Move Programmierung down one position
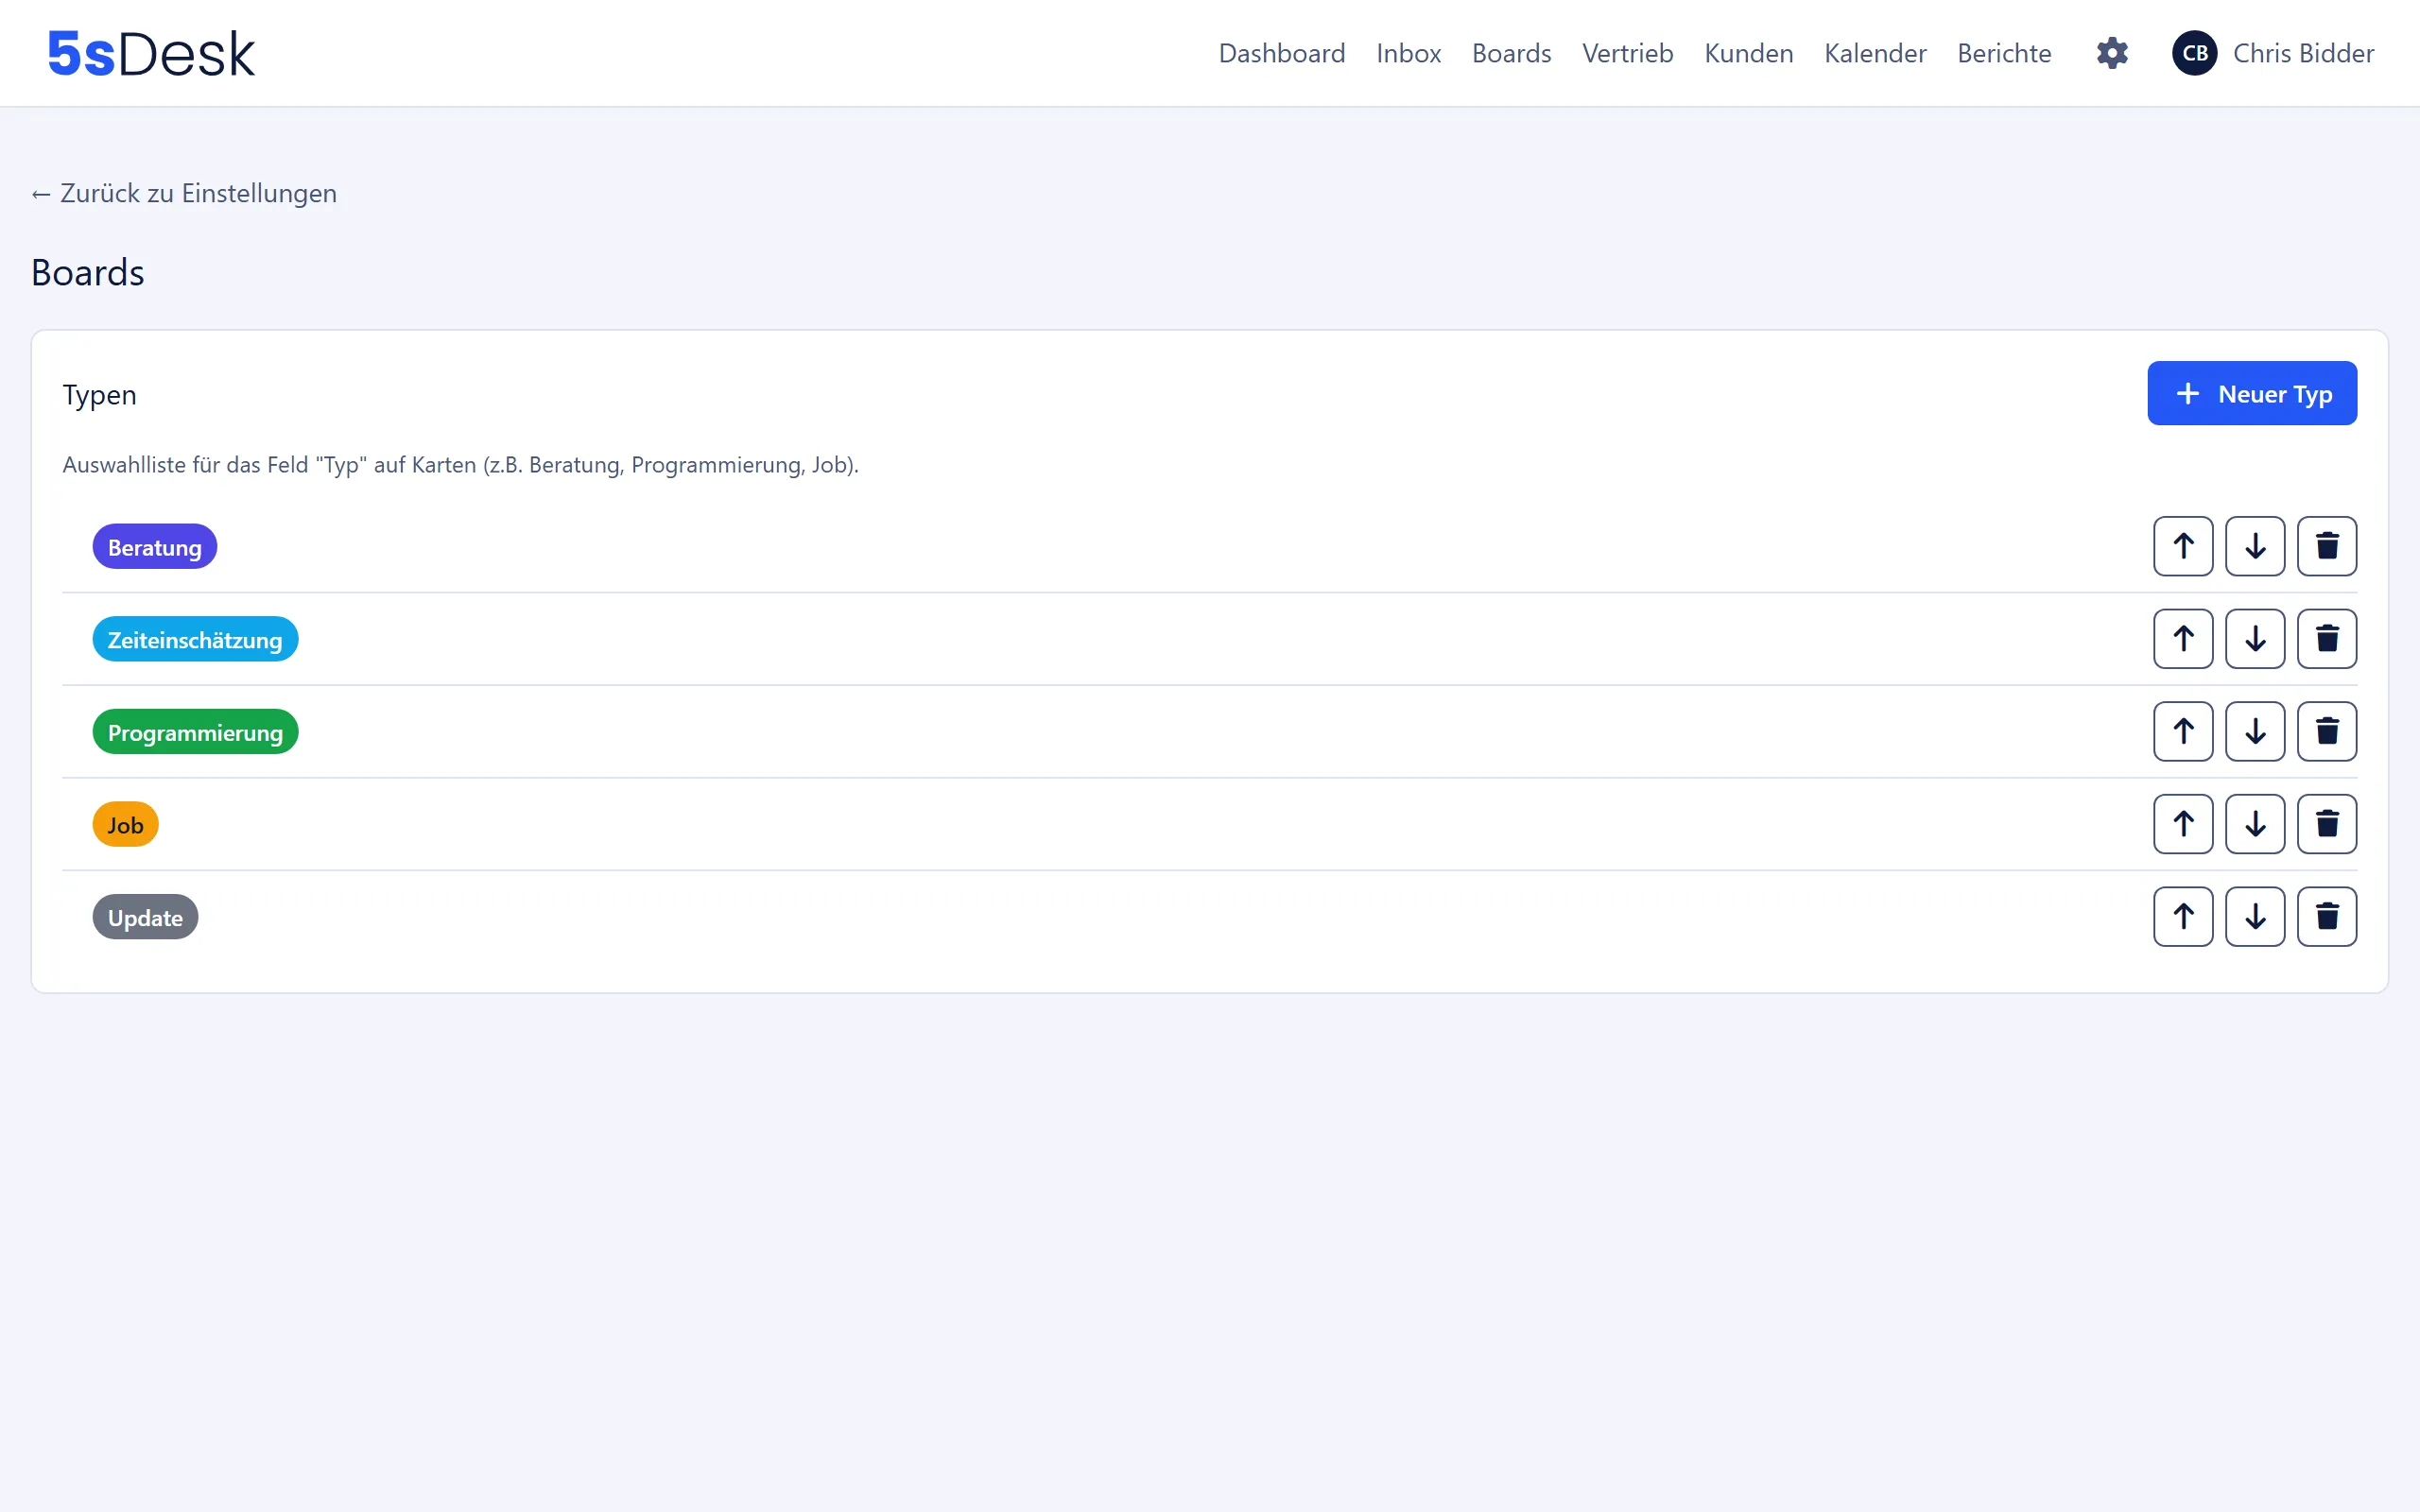The image size is (2420, 1512). (x=2255, y=731)
